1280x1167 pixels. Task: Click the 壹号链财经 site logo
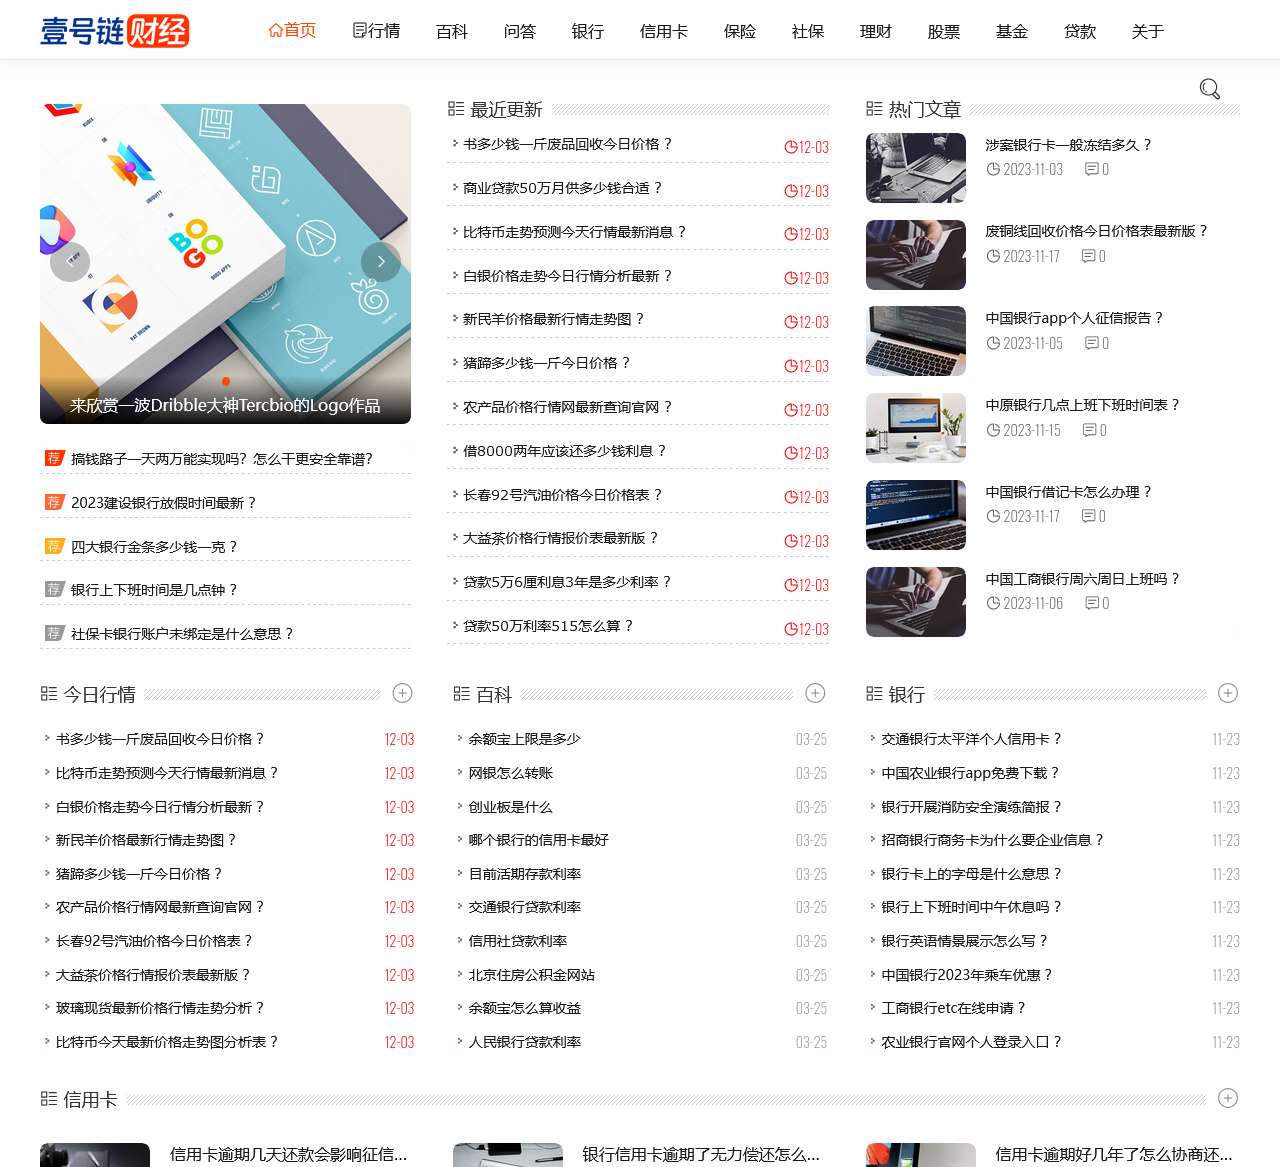(x=113, y=30)
